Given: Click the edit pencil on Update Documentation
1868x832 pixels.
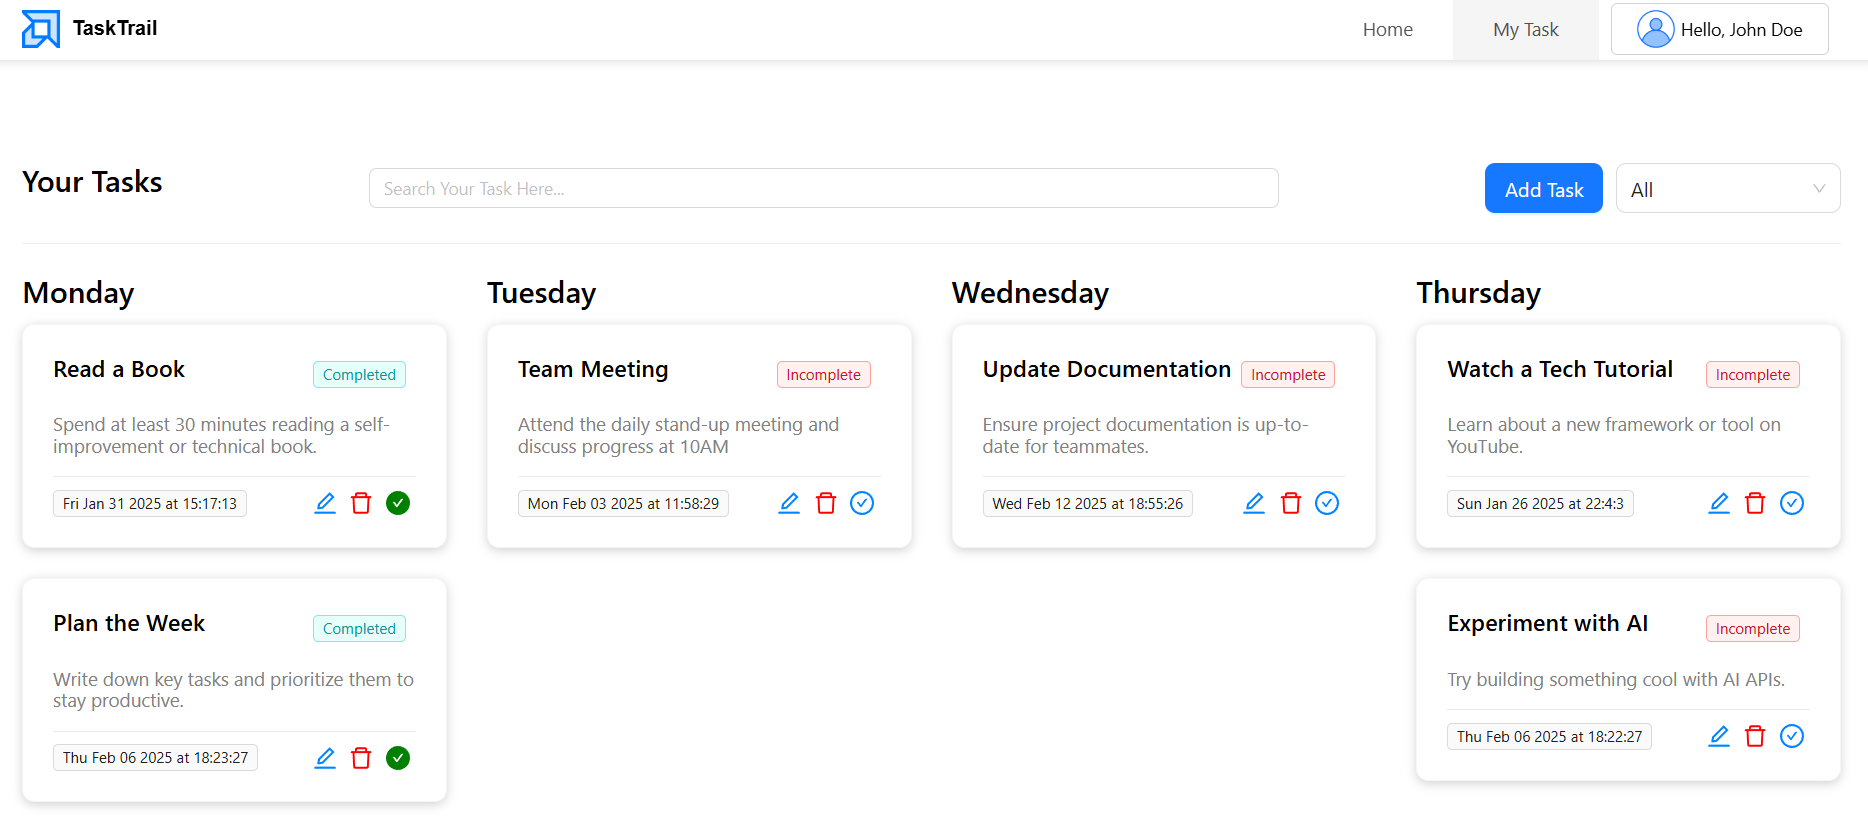Looking at the screenshot, I should (x=1253, y=503).
